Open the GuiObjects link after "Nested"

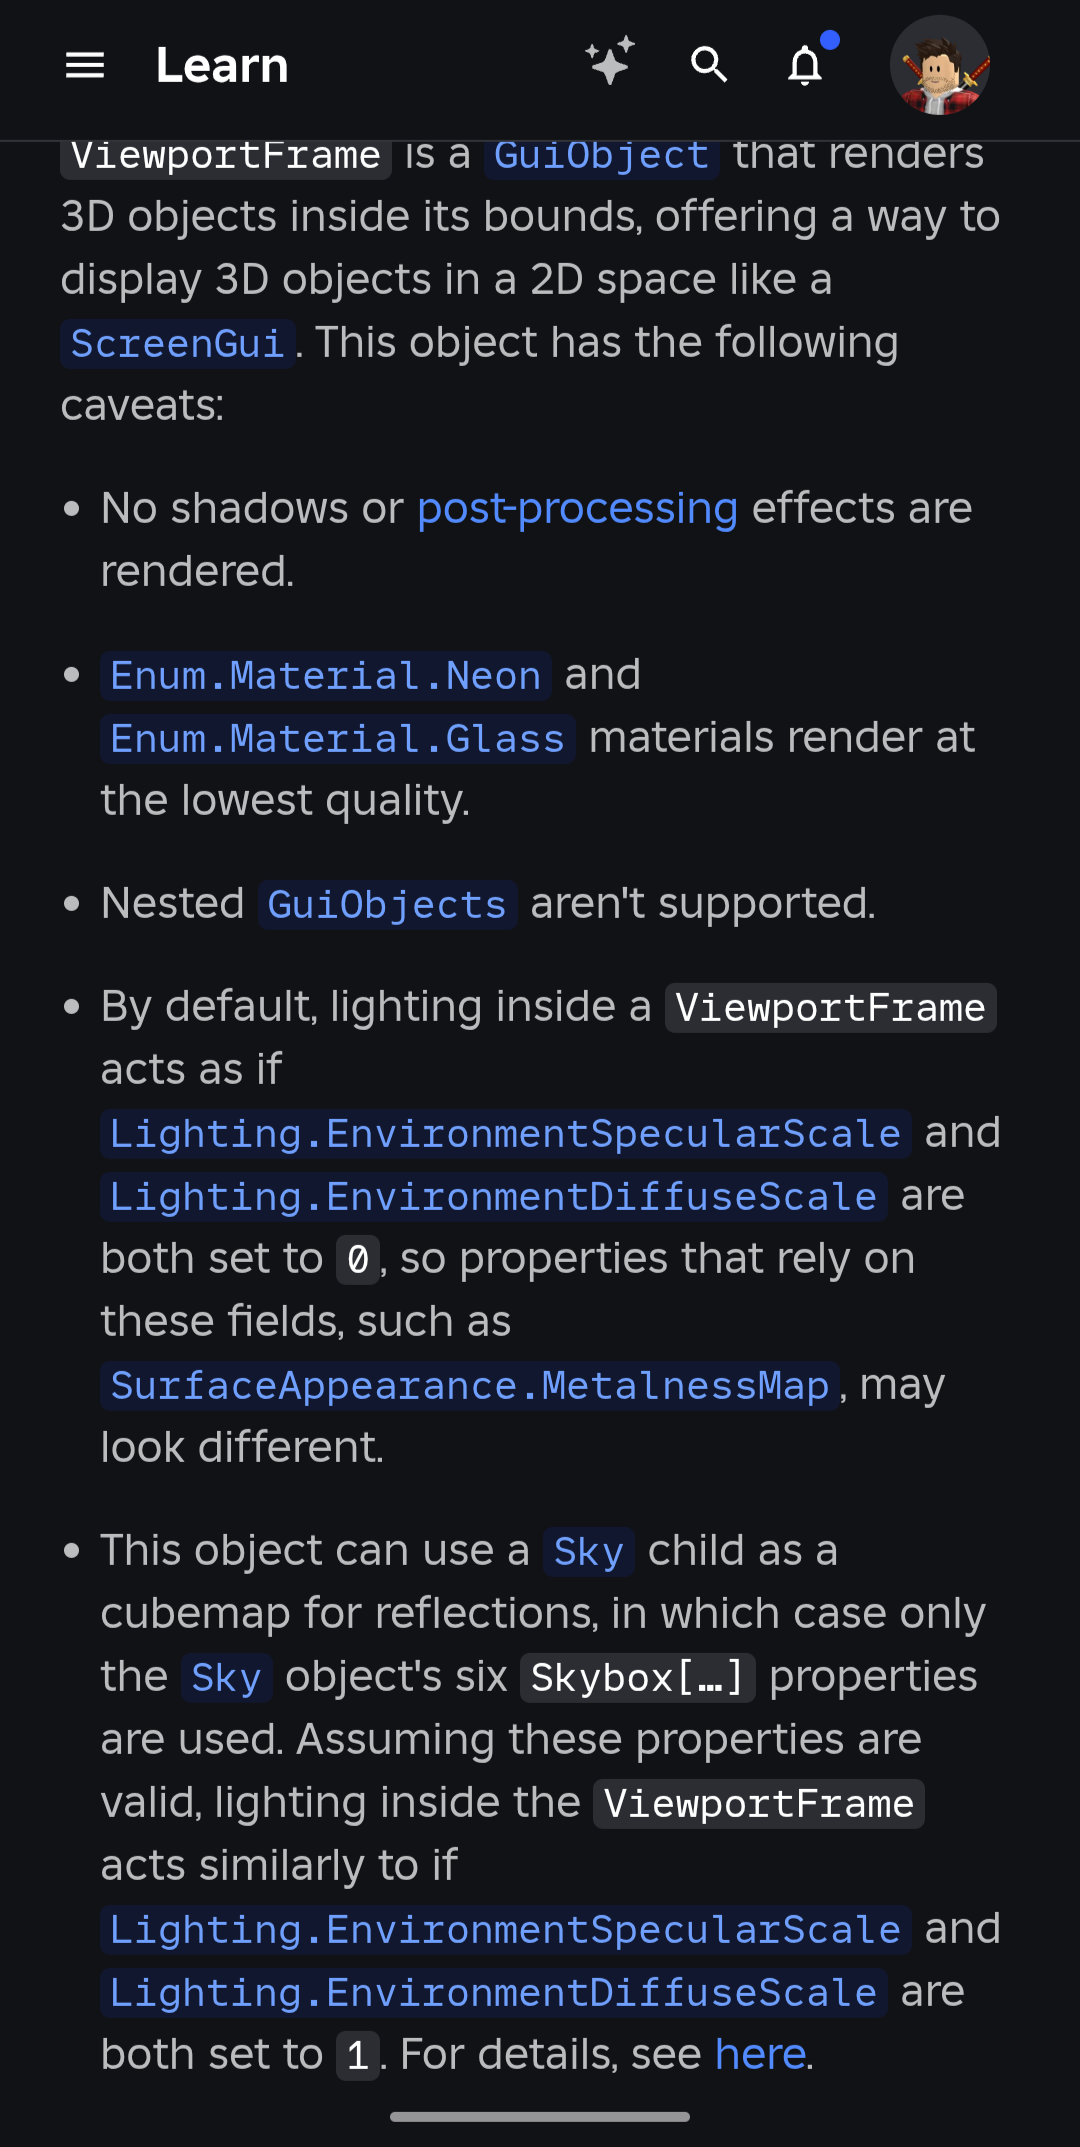point(387,905)
